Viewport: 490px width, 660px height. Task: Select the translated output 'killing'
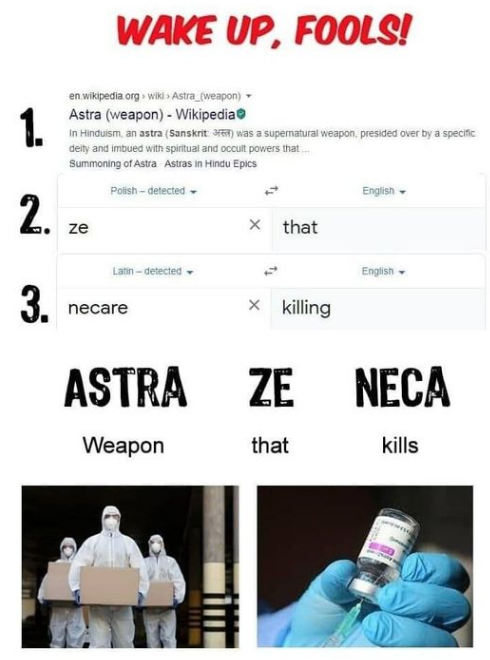click(x=306, y=308)
